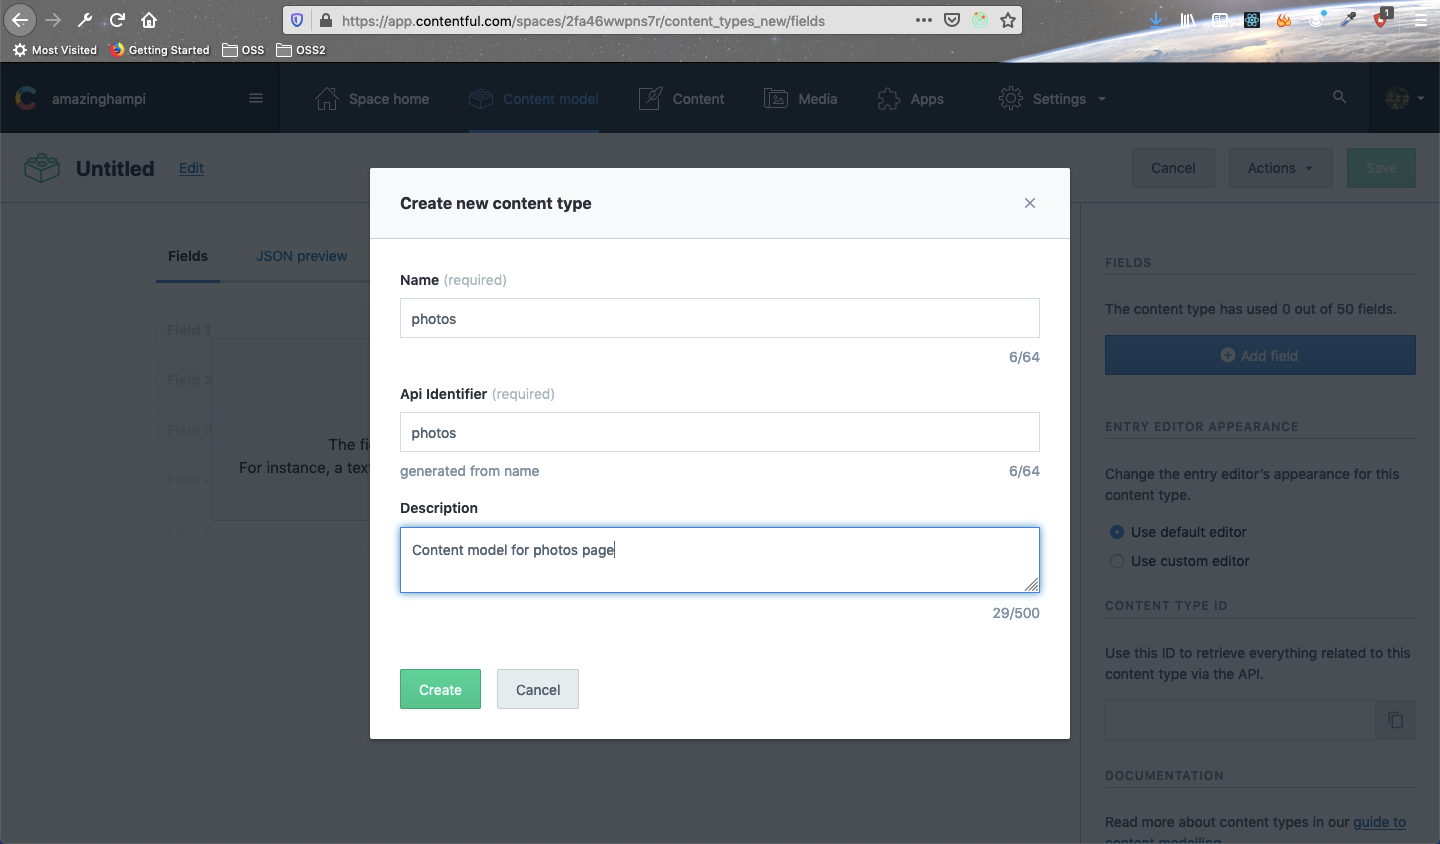Click the Cancel button in the page header
The image size is (1440, 844).
pos(1173,168)
